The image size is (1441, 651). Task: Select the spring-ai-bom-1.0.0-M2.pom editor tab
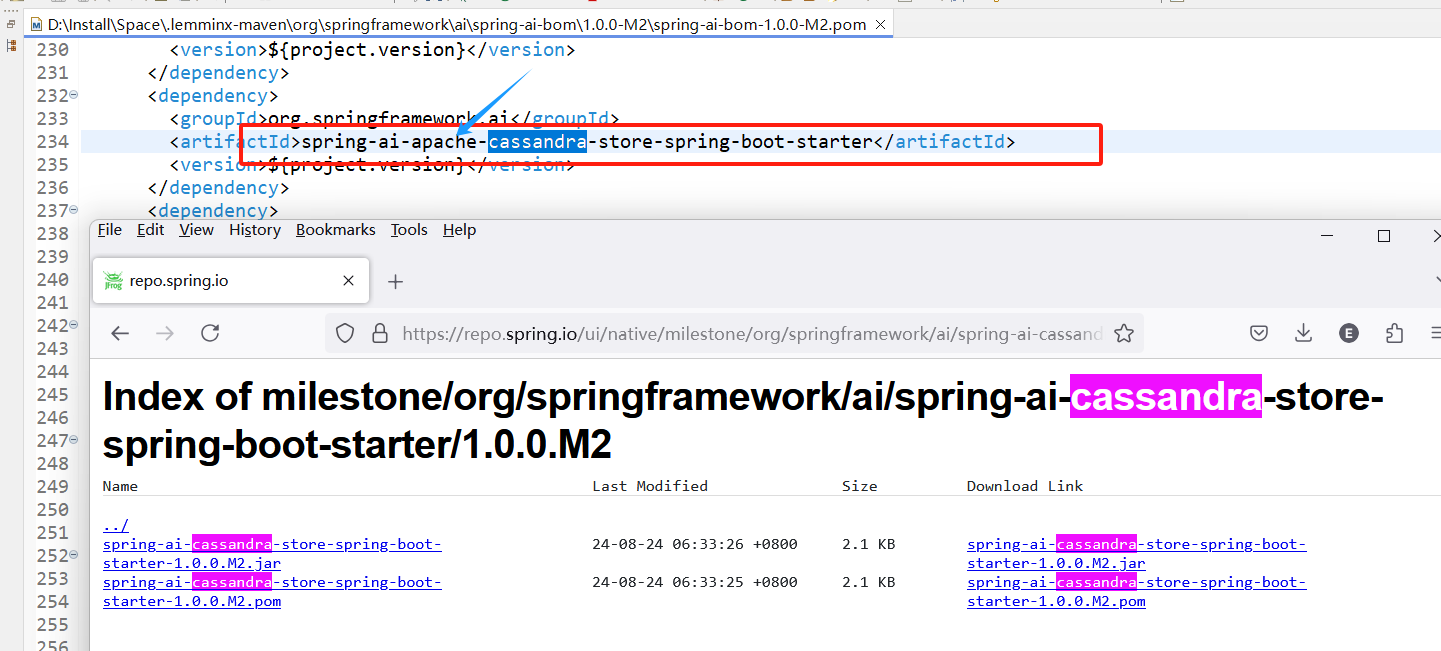pyautogui.click(x=457, y=24)
